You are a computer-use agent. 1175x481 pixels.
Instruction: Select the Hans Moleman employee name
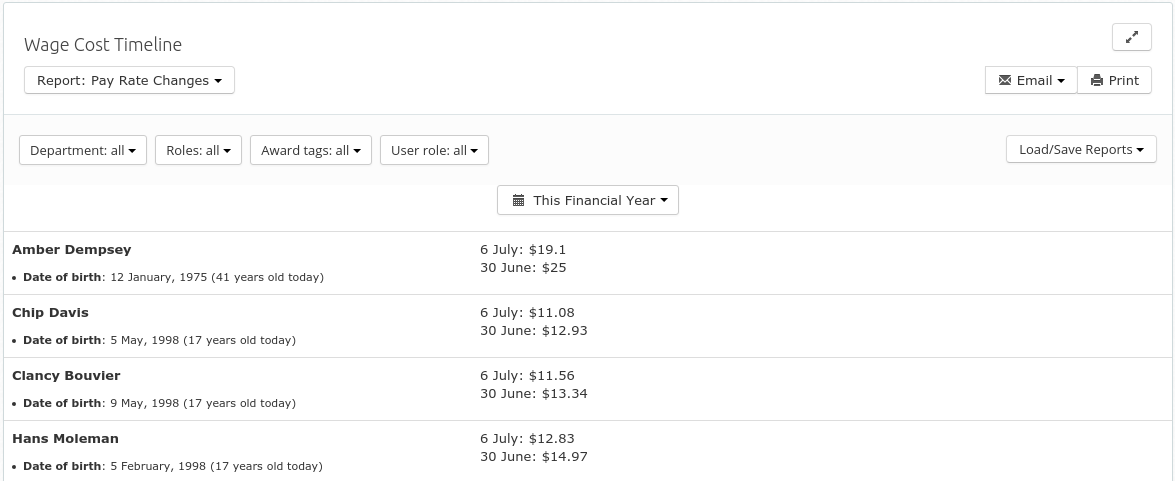[65, 438]
